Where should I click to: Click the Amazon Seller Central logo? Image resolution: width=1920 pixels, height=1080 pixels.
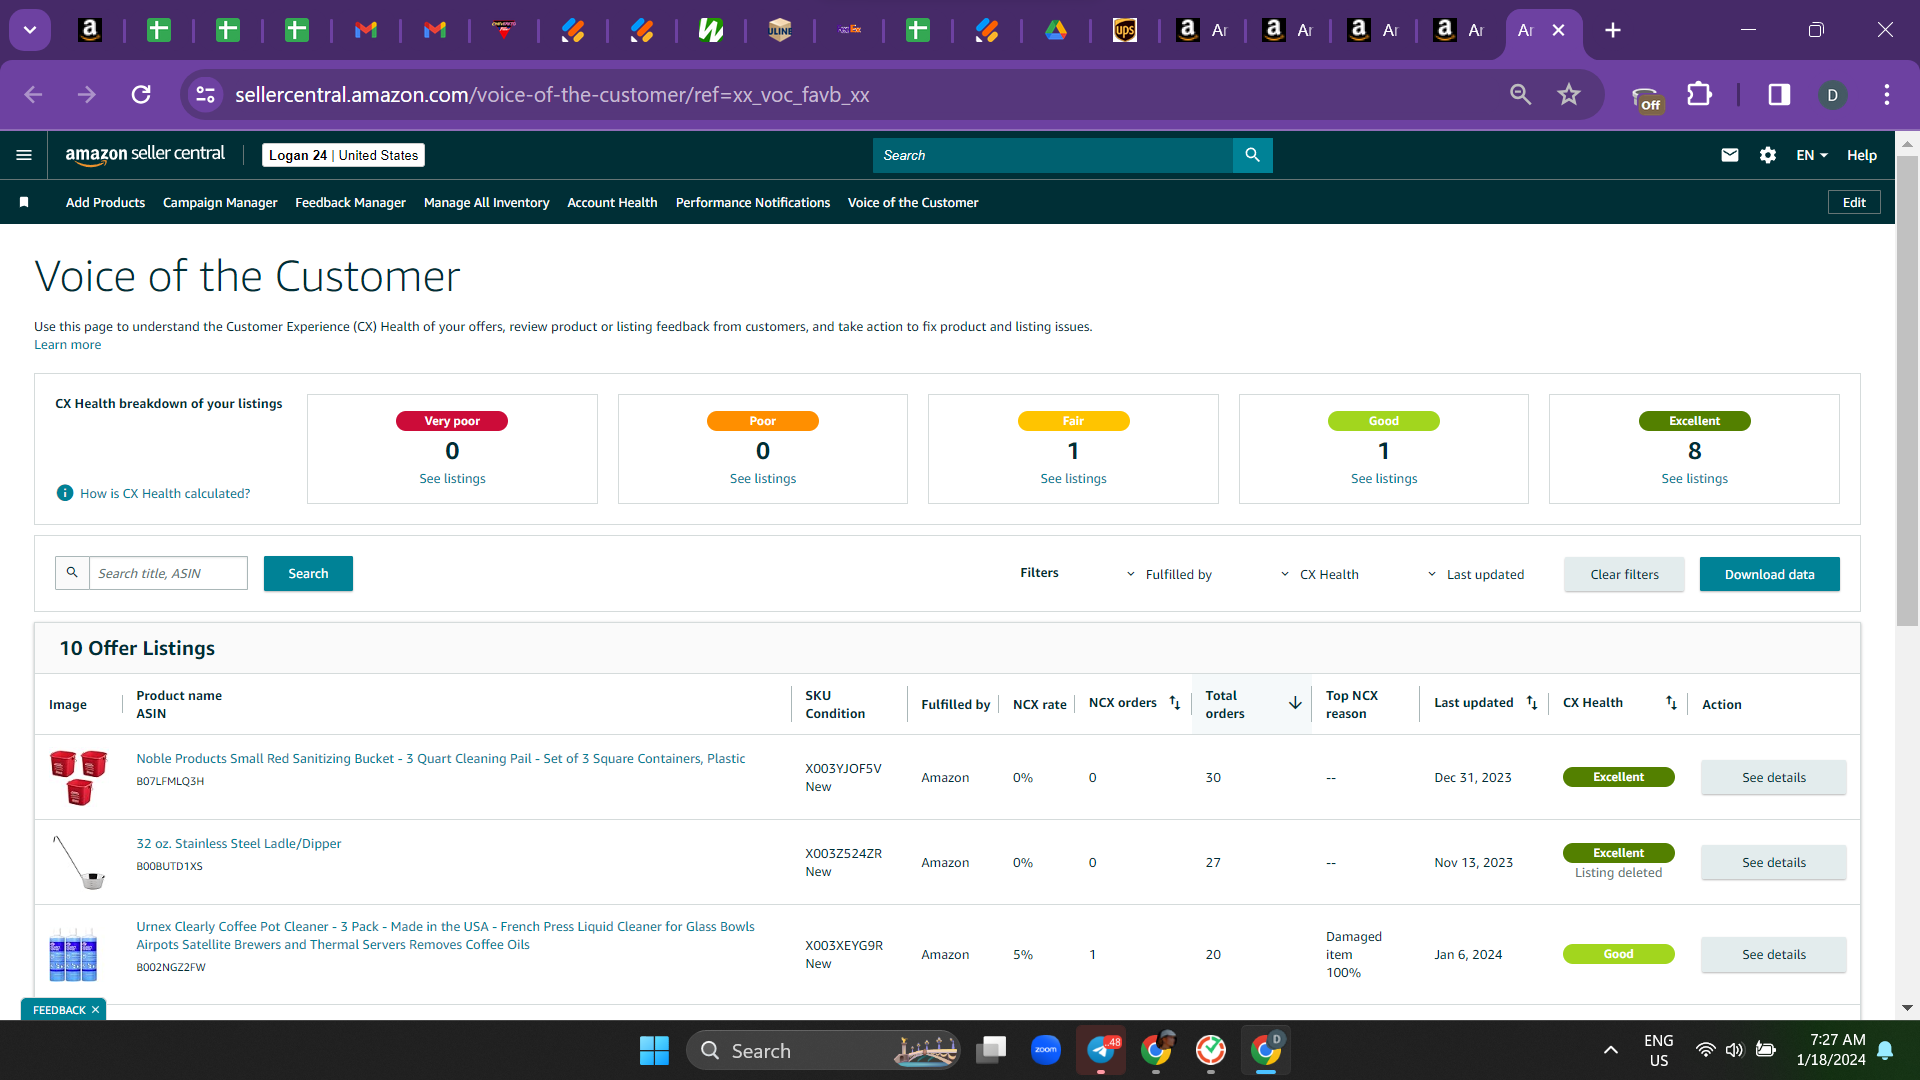coord(145,154)
